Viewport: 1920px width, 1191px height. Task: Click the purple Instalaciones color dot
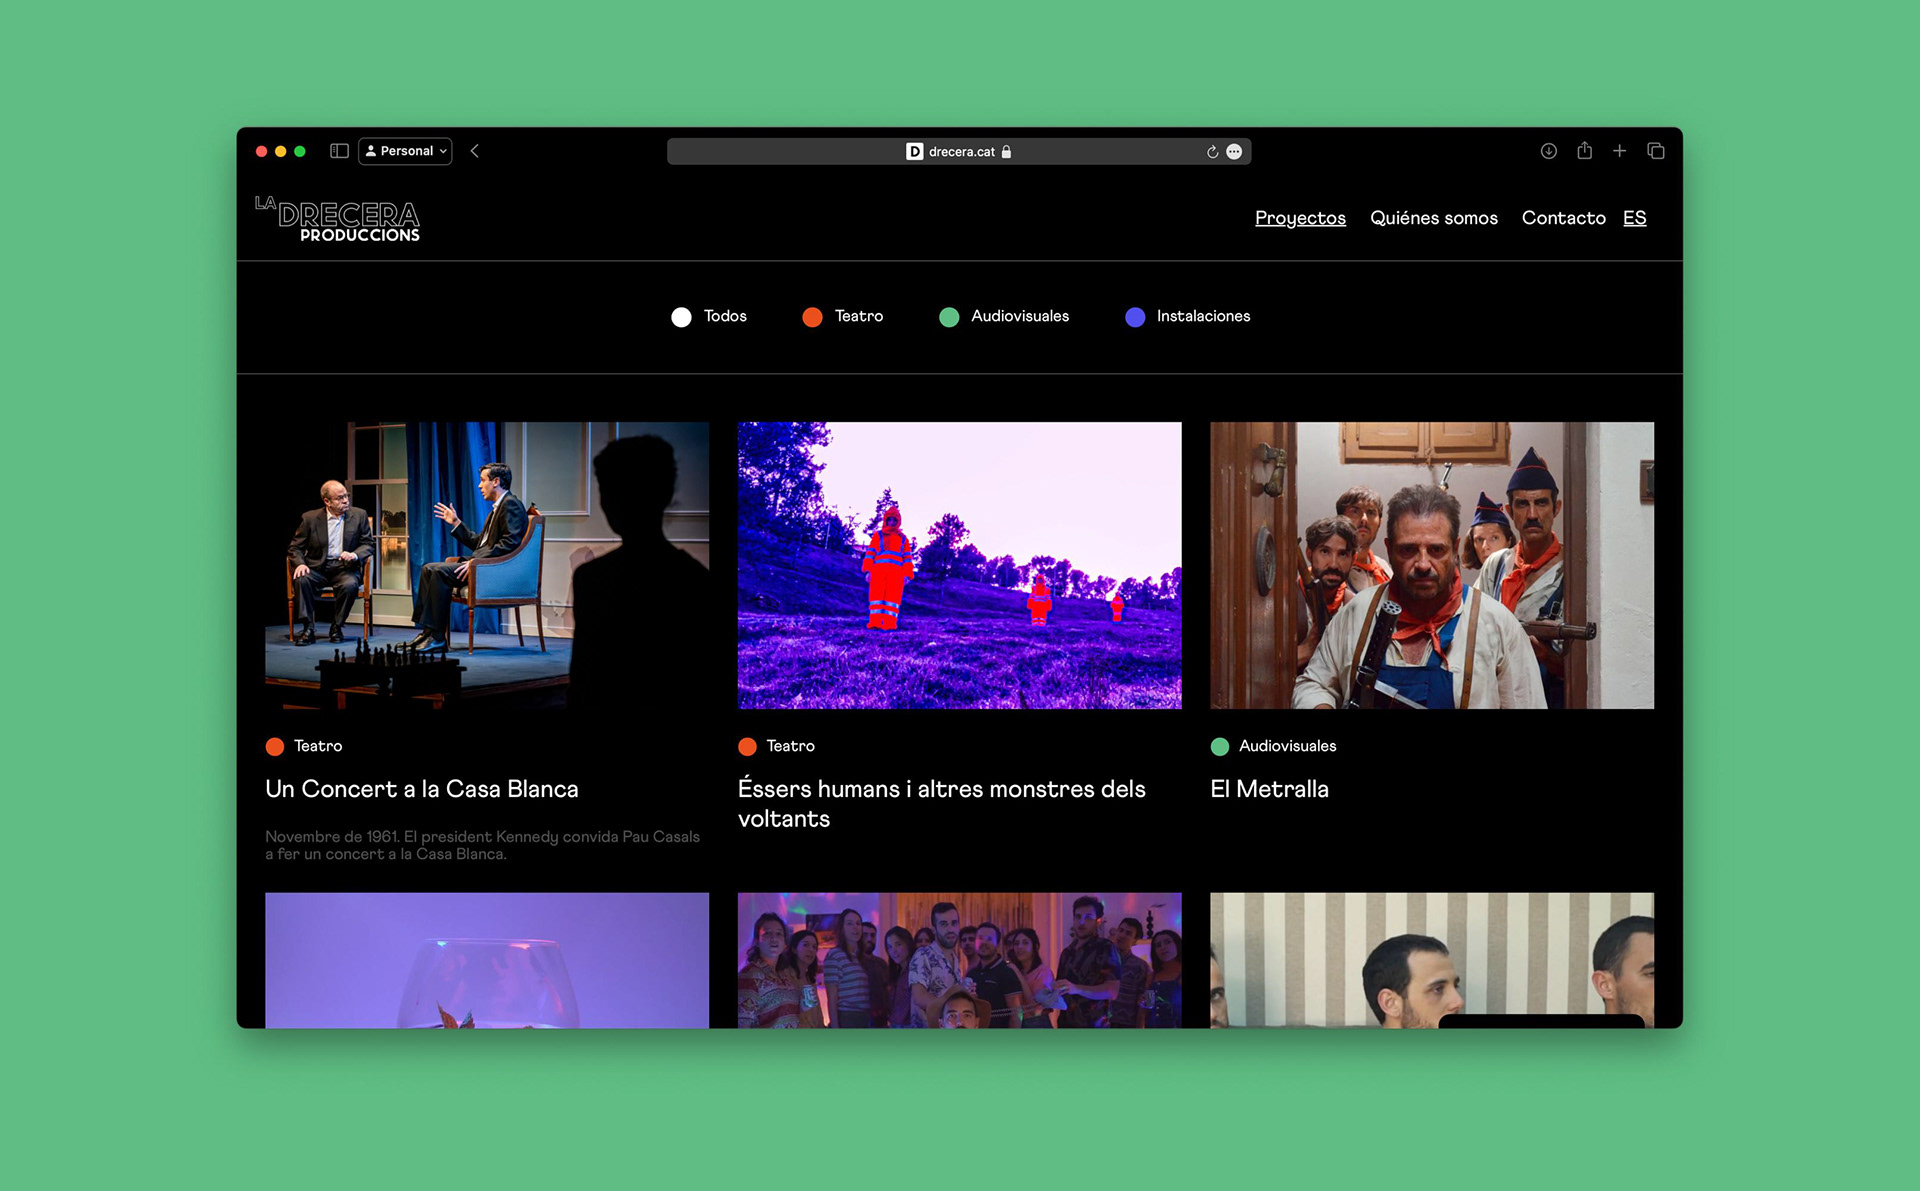coord(1135,317)
